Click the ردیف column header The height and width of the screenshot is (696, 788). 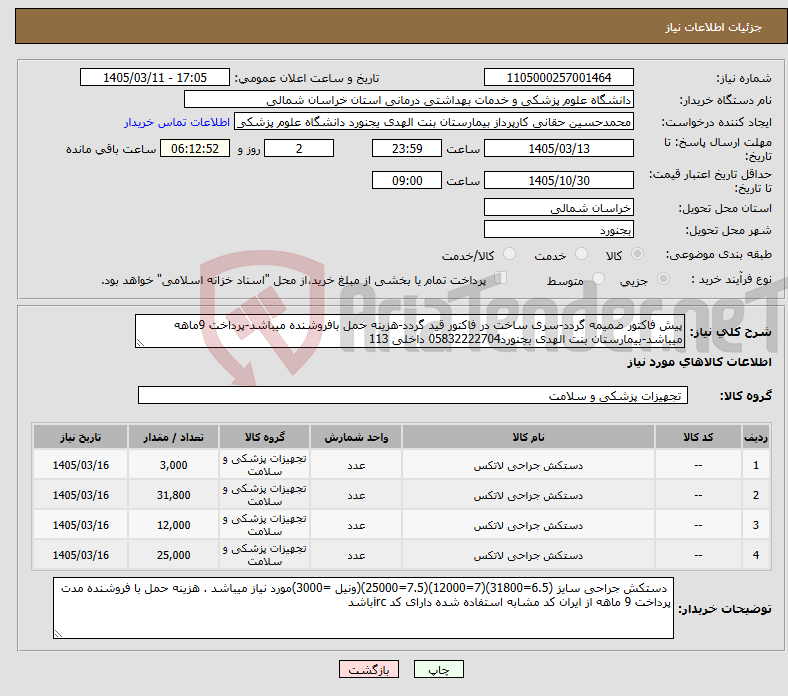click(x=756, y=437)
